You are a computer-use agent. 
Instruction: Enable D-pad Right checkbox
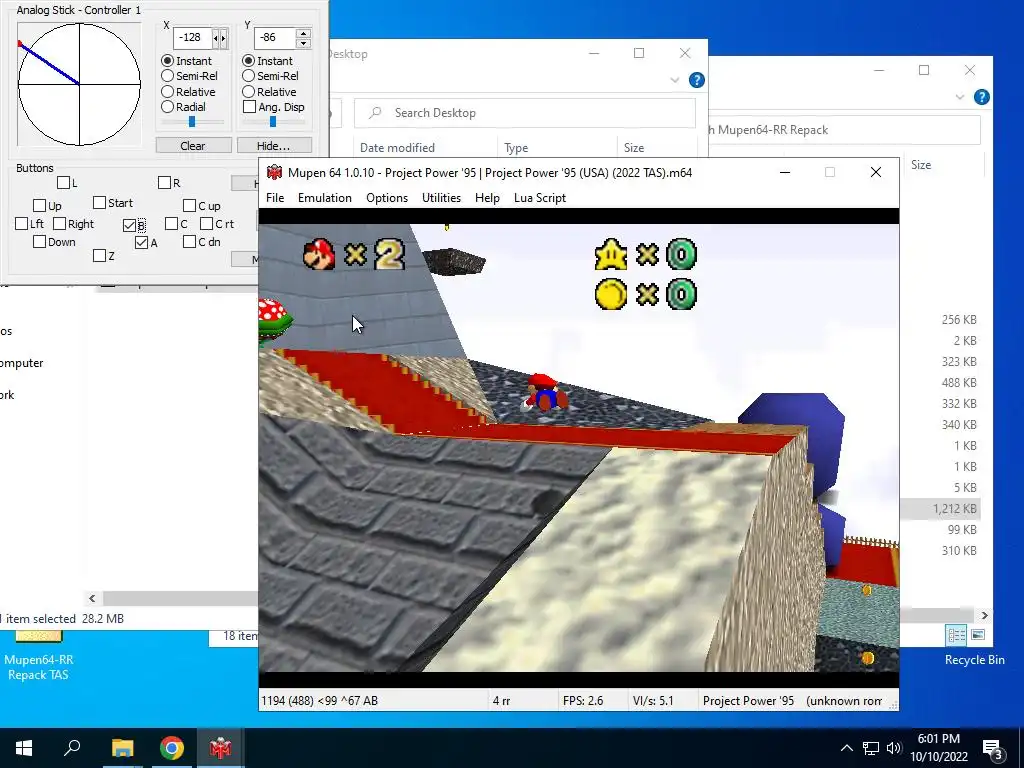[x=59, y=224]
